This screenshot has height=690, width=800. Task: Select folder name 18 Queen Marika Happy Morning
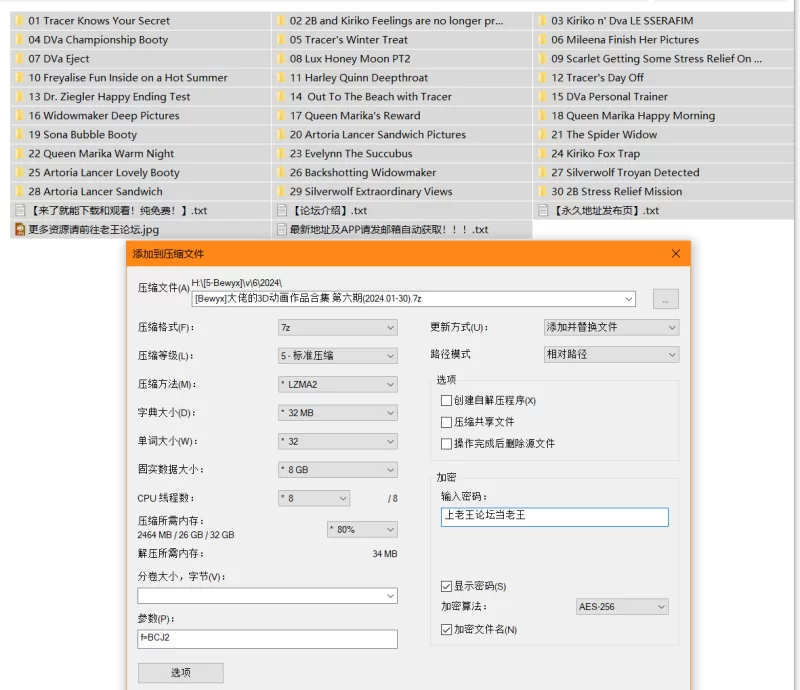[x=633, y=116]
